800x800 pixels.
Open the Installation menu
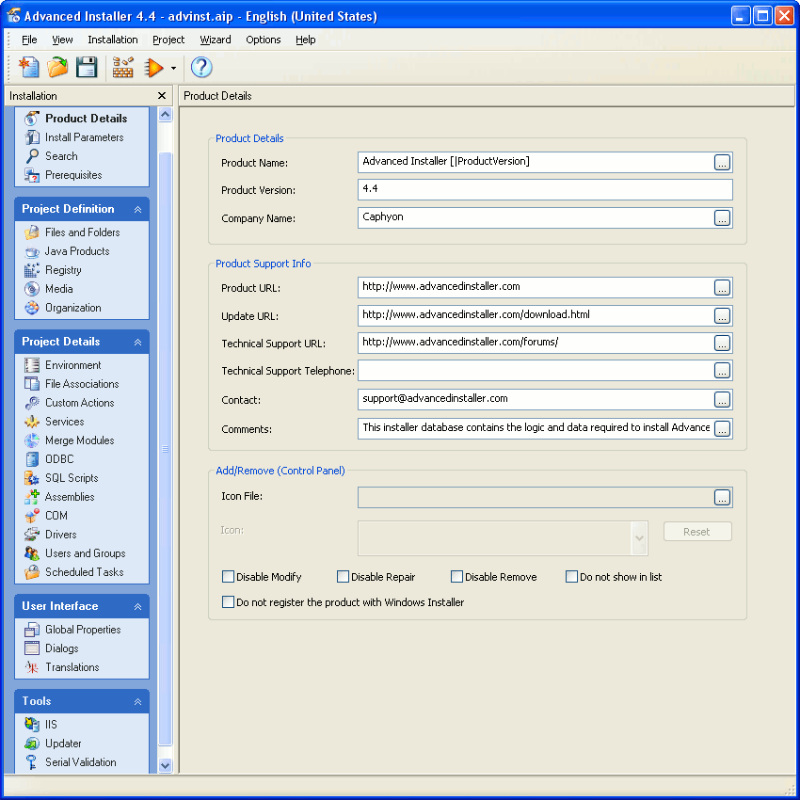pyautogui.click(x=113, y=40)
